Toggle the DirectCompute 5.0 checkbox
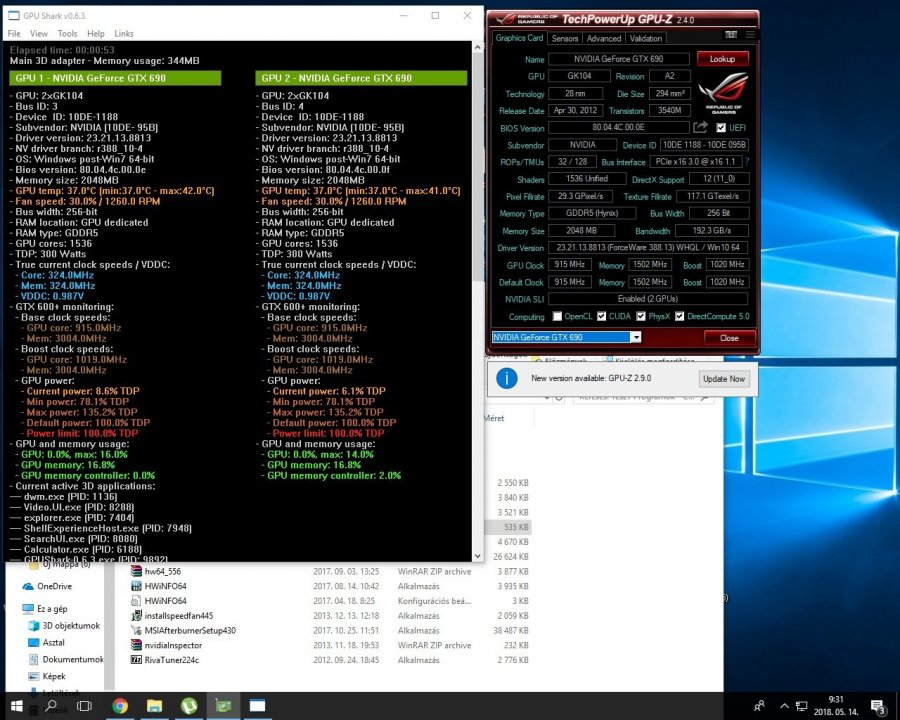The height and width of the screenshot is (720, 900). [680, 316]
